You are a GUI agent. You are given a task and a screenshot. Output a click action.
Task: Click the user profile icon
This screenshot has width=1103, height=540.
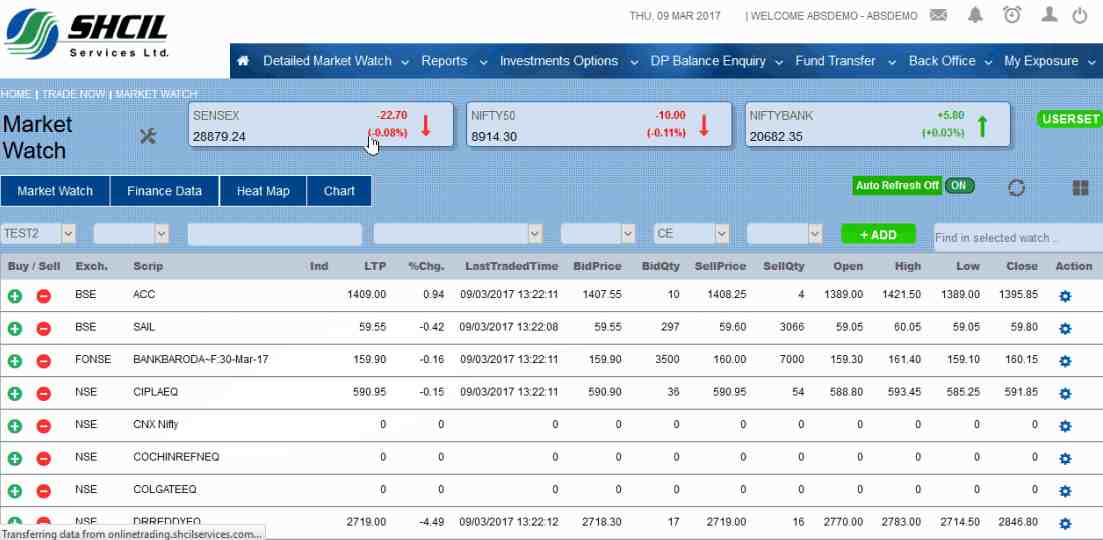tap(1049, 15)
